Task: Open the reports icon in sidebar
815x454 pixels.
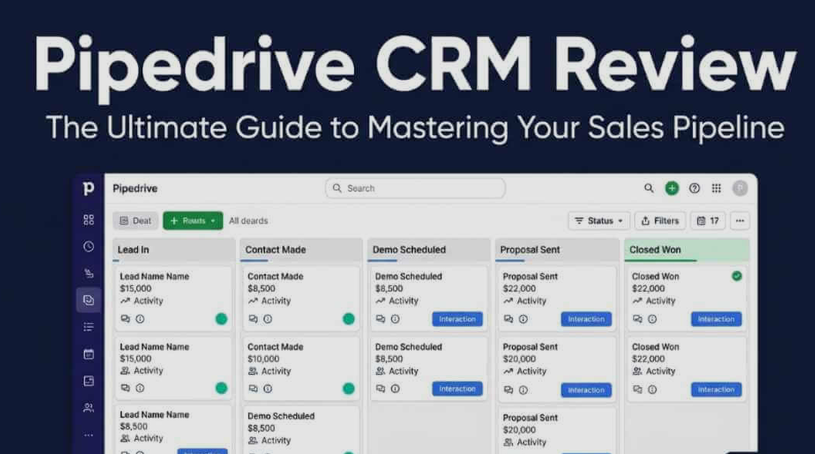Action: (x=88, y=381)
